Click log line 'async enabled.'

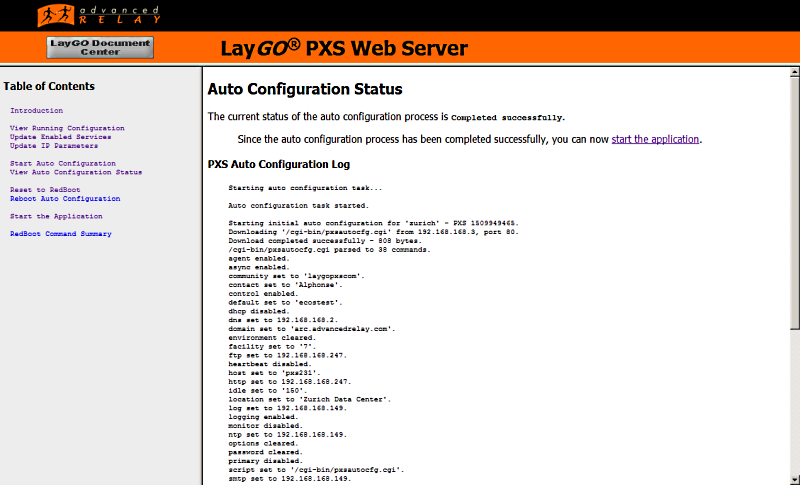coord(259,267)
